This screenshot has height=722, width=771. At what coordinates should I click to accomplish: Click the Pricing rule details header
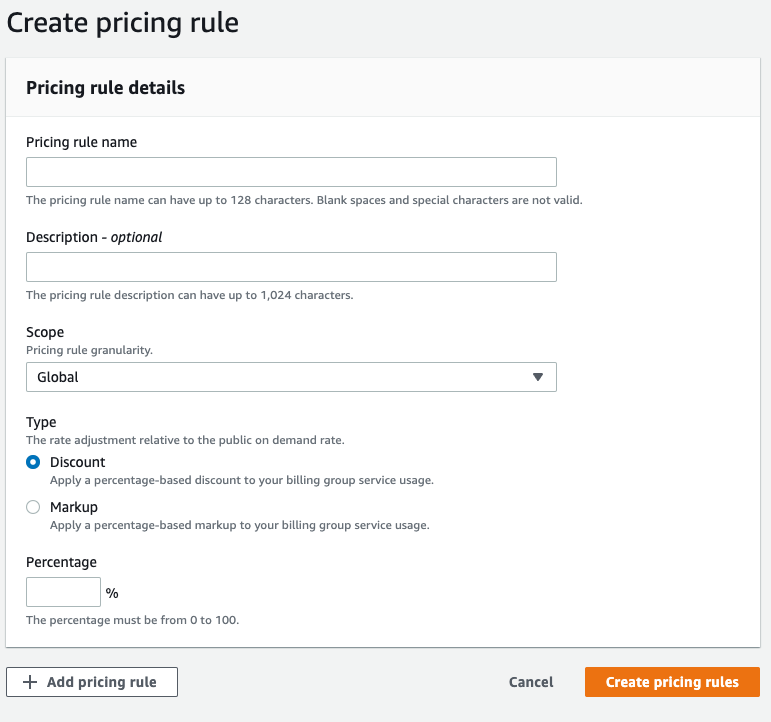pyautogui.click(x=105, y=88)
